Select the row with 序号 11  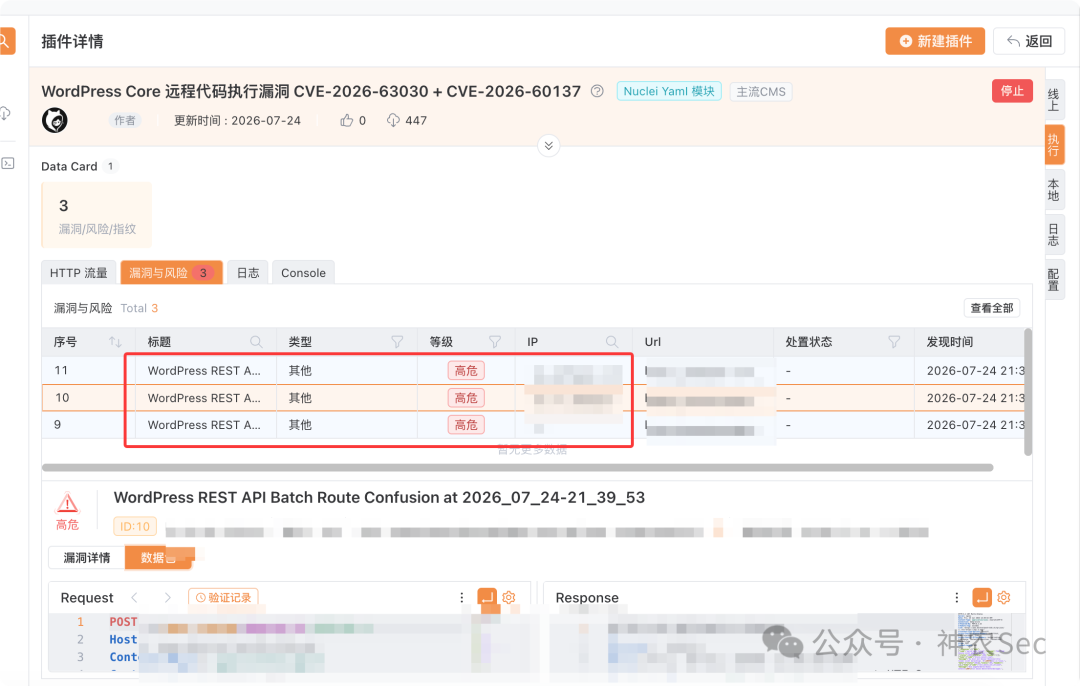tap(533, 371)
